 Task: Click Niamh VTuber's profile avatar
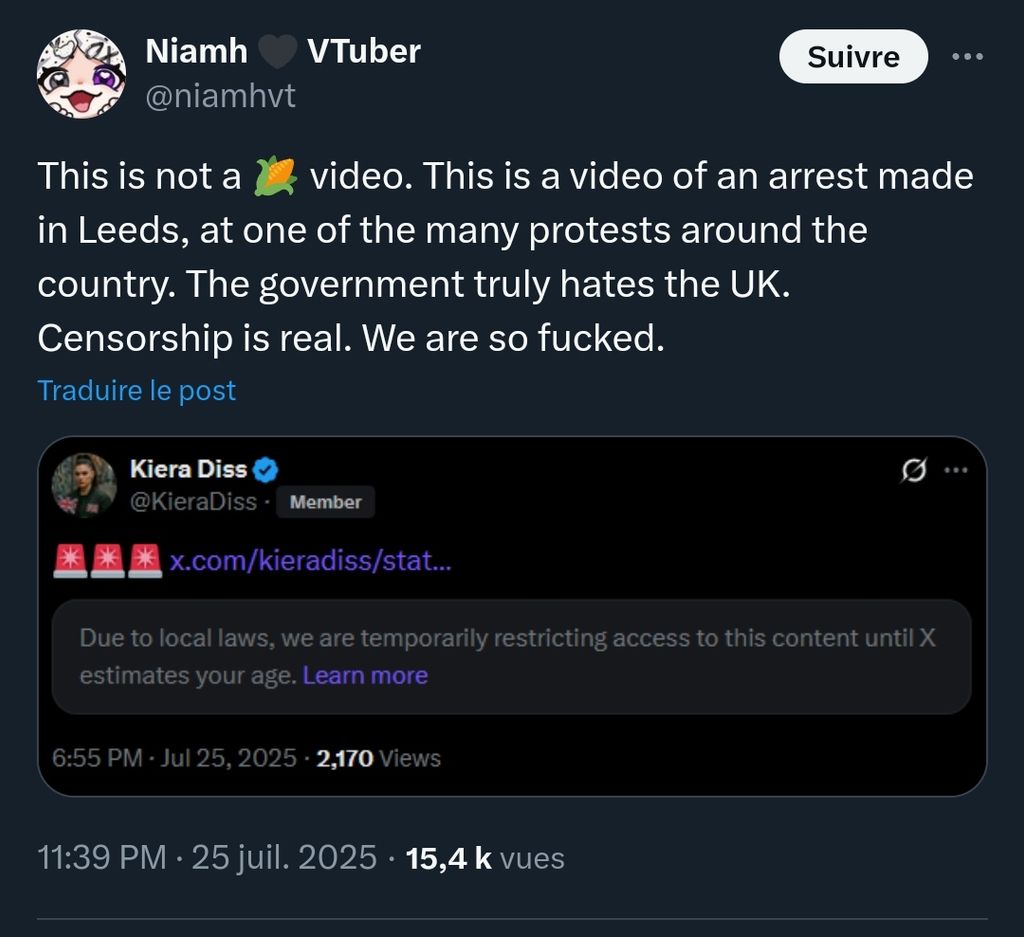tap(81, 74)
